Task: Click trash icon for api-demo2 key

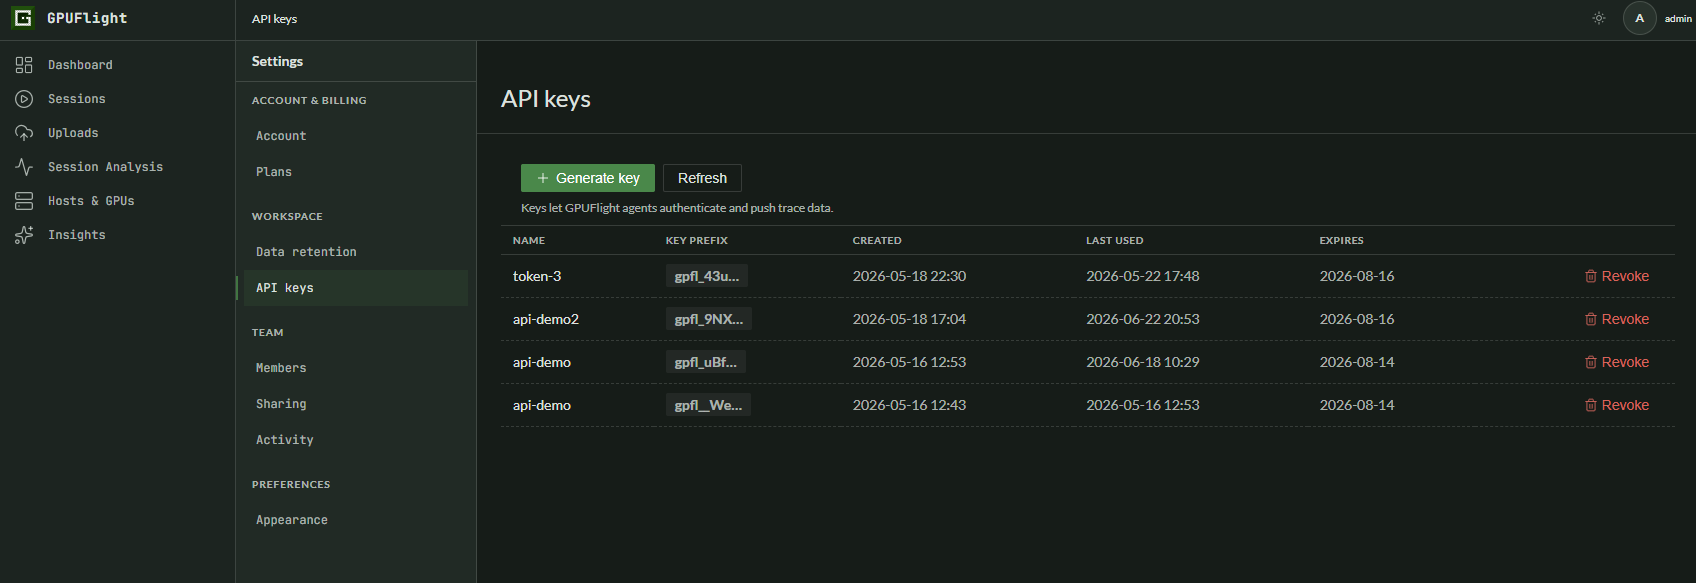Action: click(x=1591, y=319)
